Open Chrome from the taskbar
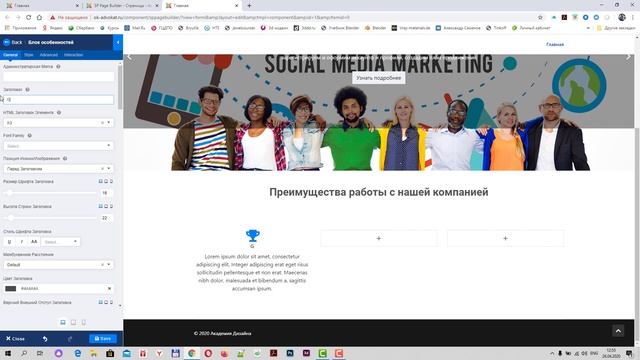The width and height of the screenshot is (640, 360). 191,353
